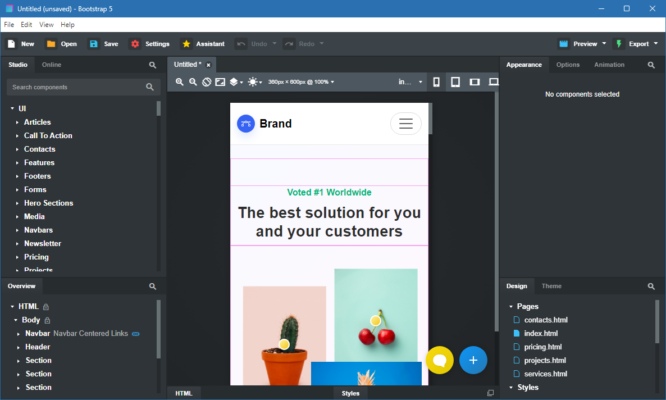Open a design with Open button
Viewport: 666px width, 400px height.
(62, 44)
